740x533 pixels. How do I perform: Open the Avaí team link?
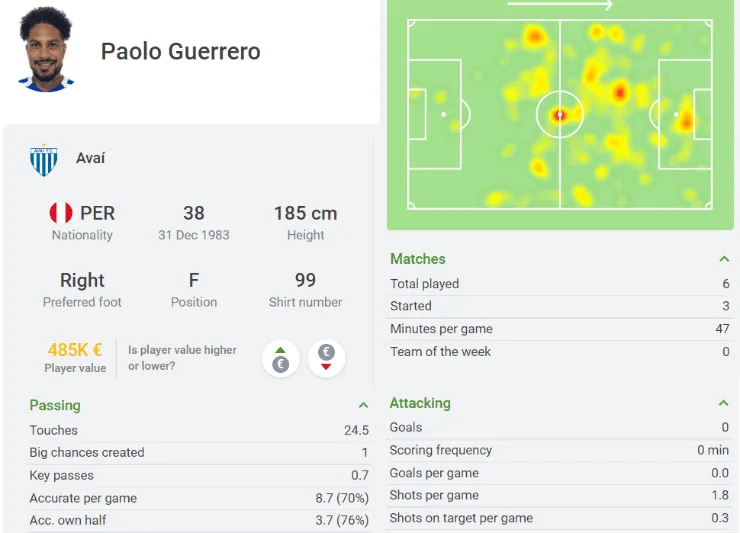(x=90, y=159)
